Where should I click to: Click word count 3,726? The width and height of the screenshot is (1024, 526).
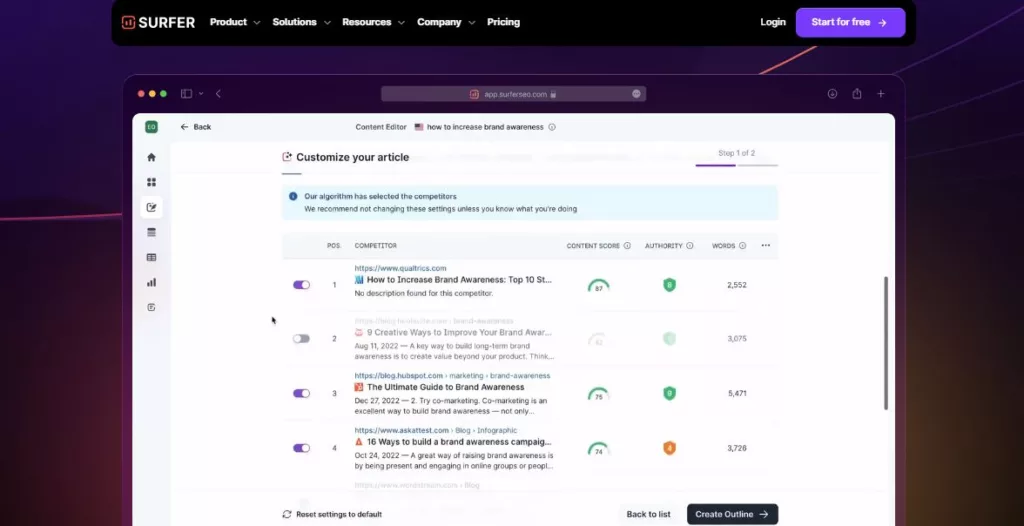point(737,448)
